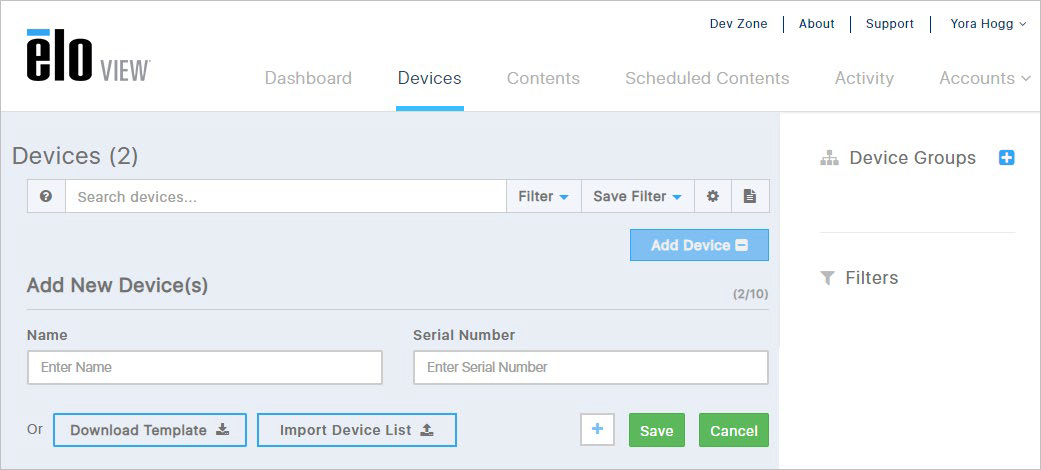Switch to the Dashboard tab
The width and height of the screenshot is (1041, 470).
click(x=308, y=78)
